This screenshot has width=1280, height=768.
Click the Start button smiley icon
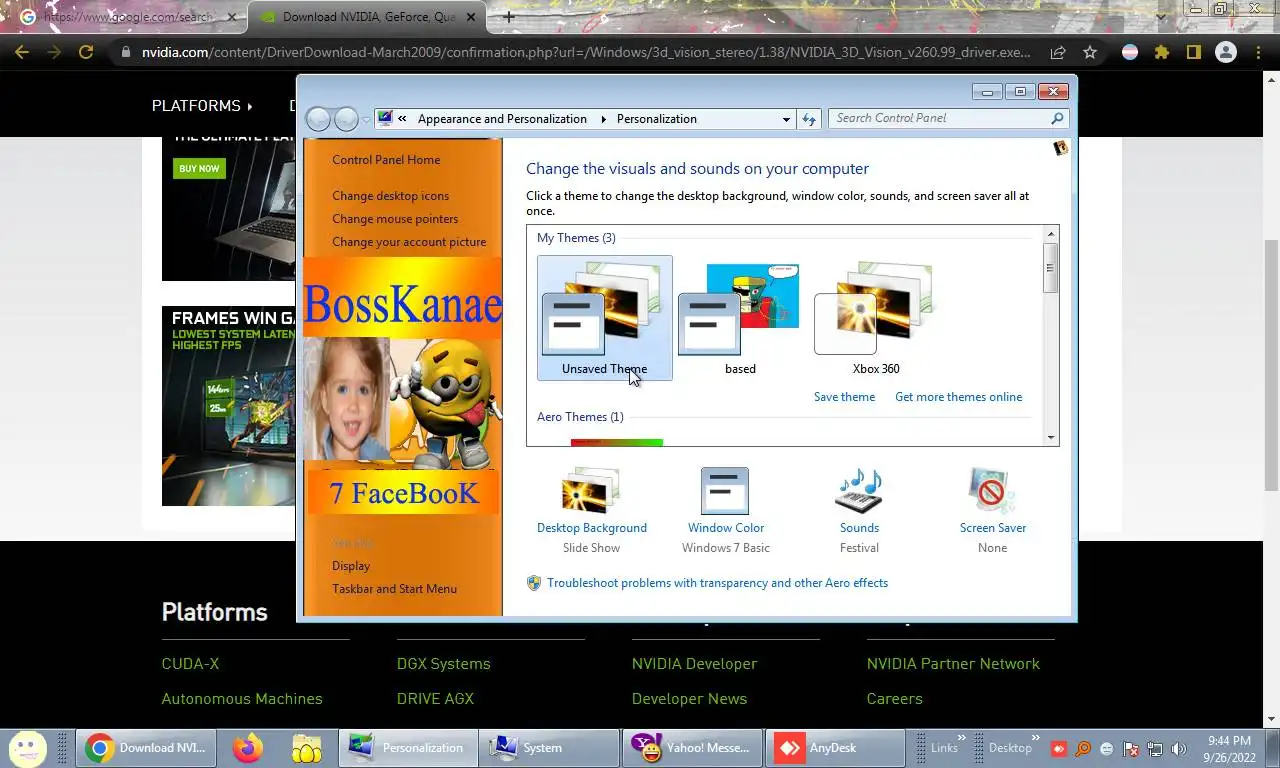(27, 748)
